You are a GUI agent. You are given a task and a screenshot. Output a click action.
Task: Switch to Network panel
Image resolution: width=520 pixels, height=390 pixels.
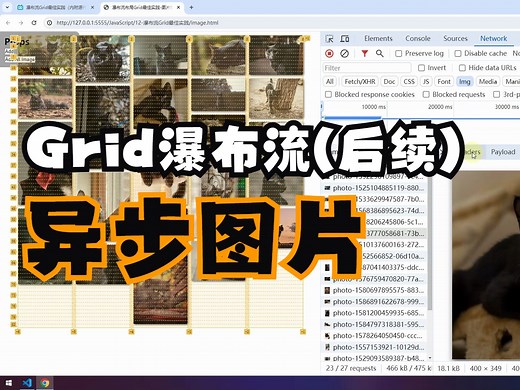(x=493, y=39)
